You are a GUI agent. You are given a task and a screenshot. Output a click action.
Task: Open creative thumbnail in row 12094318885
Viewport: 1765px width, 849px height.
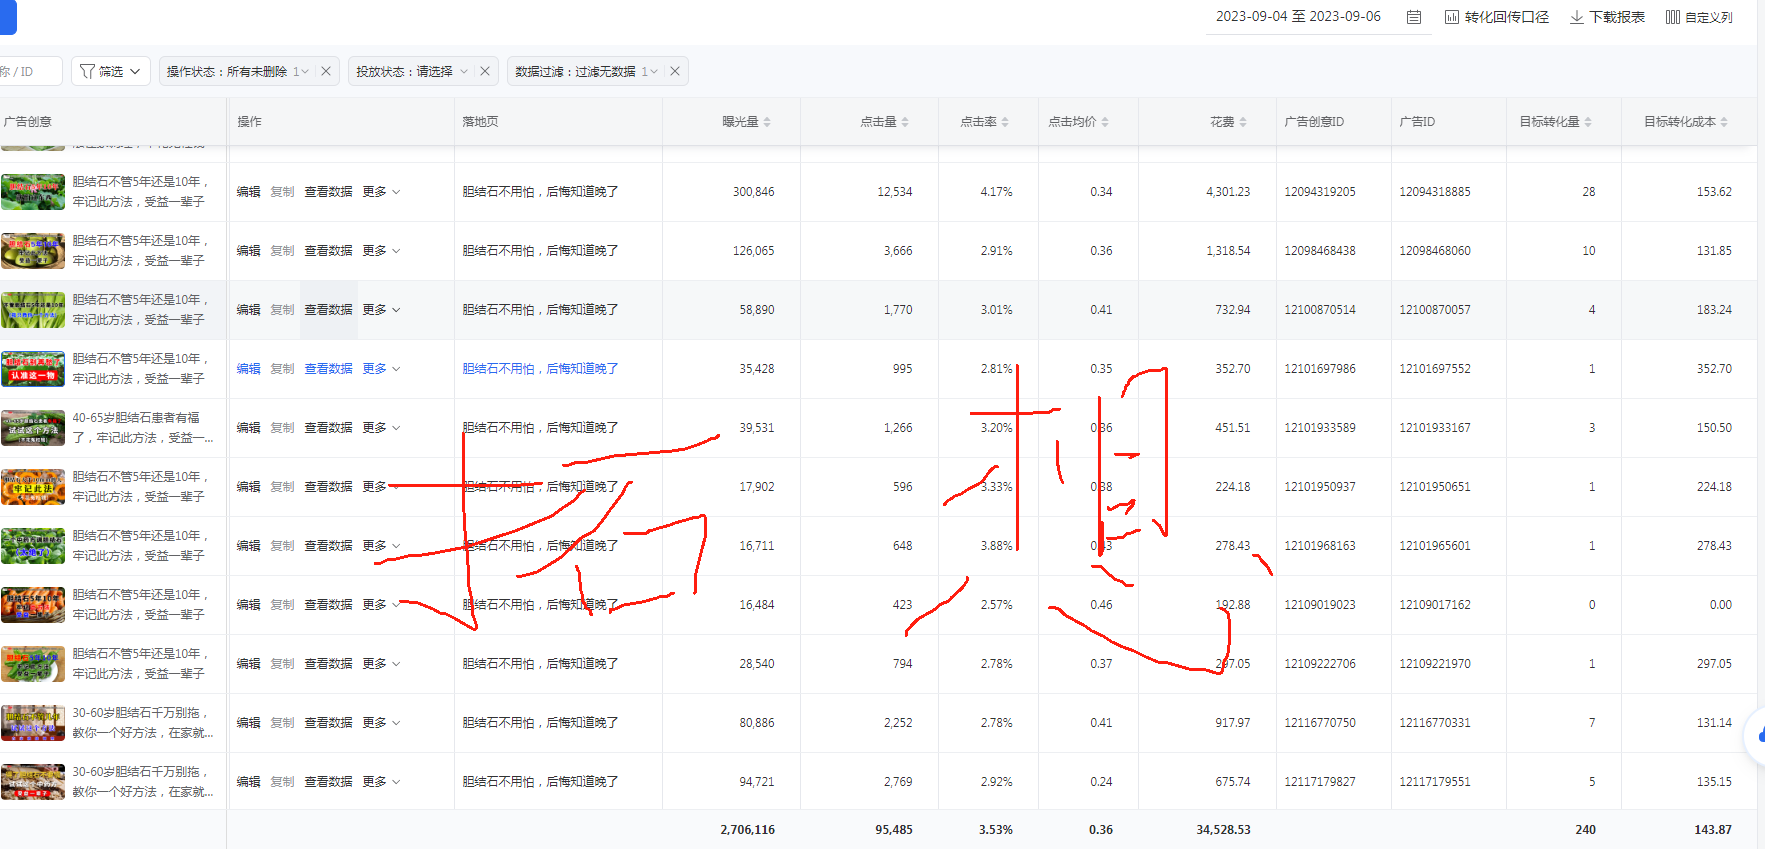tap(33, 192)
